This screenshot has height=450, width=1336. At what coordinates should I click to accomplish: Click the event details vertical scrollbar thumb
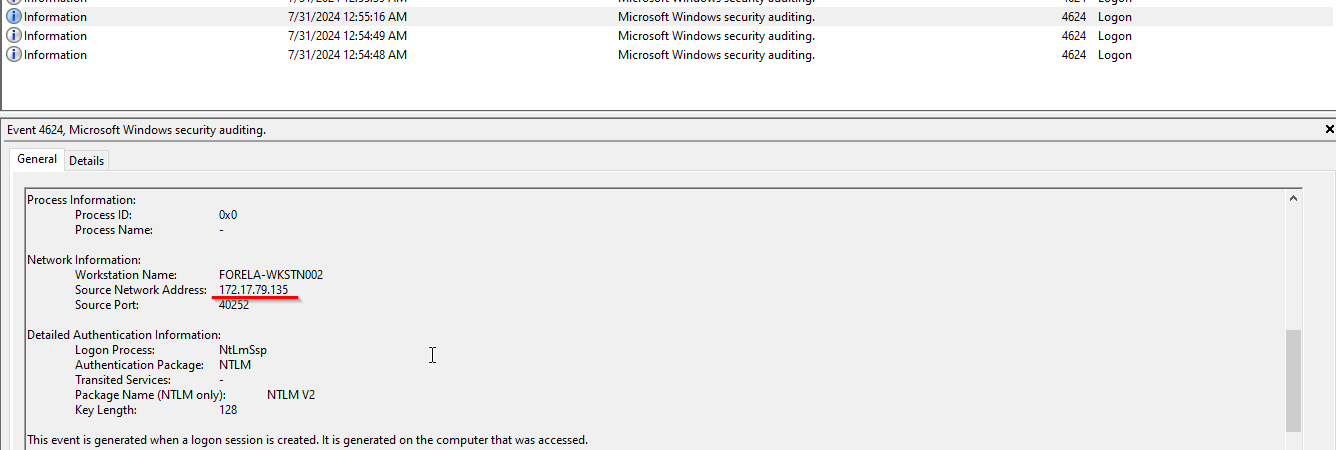(x=1293, y=380)
